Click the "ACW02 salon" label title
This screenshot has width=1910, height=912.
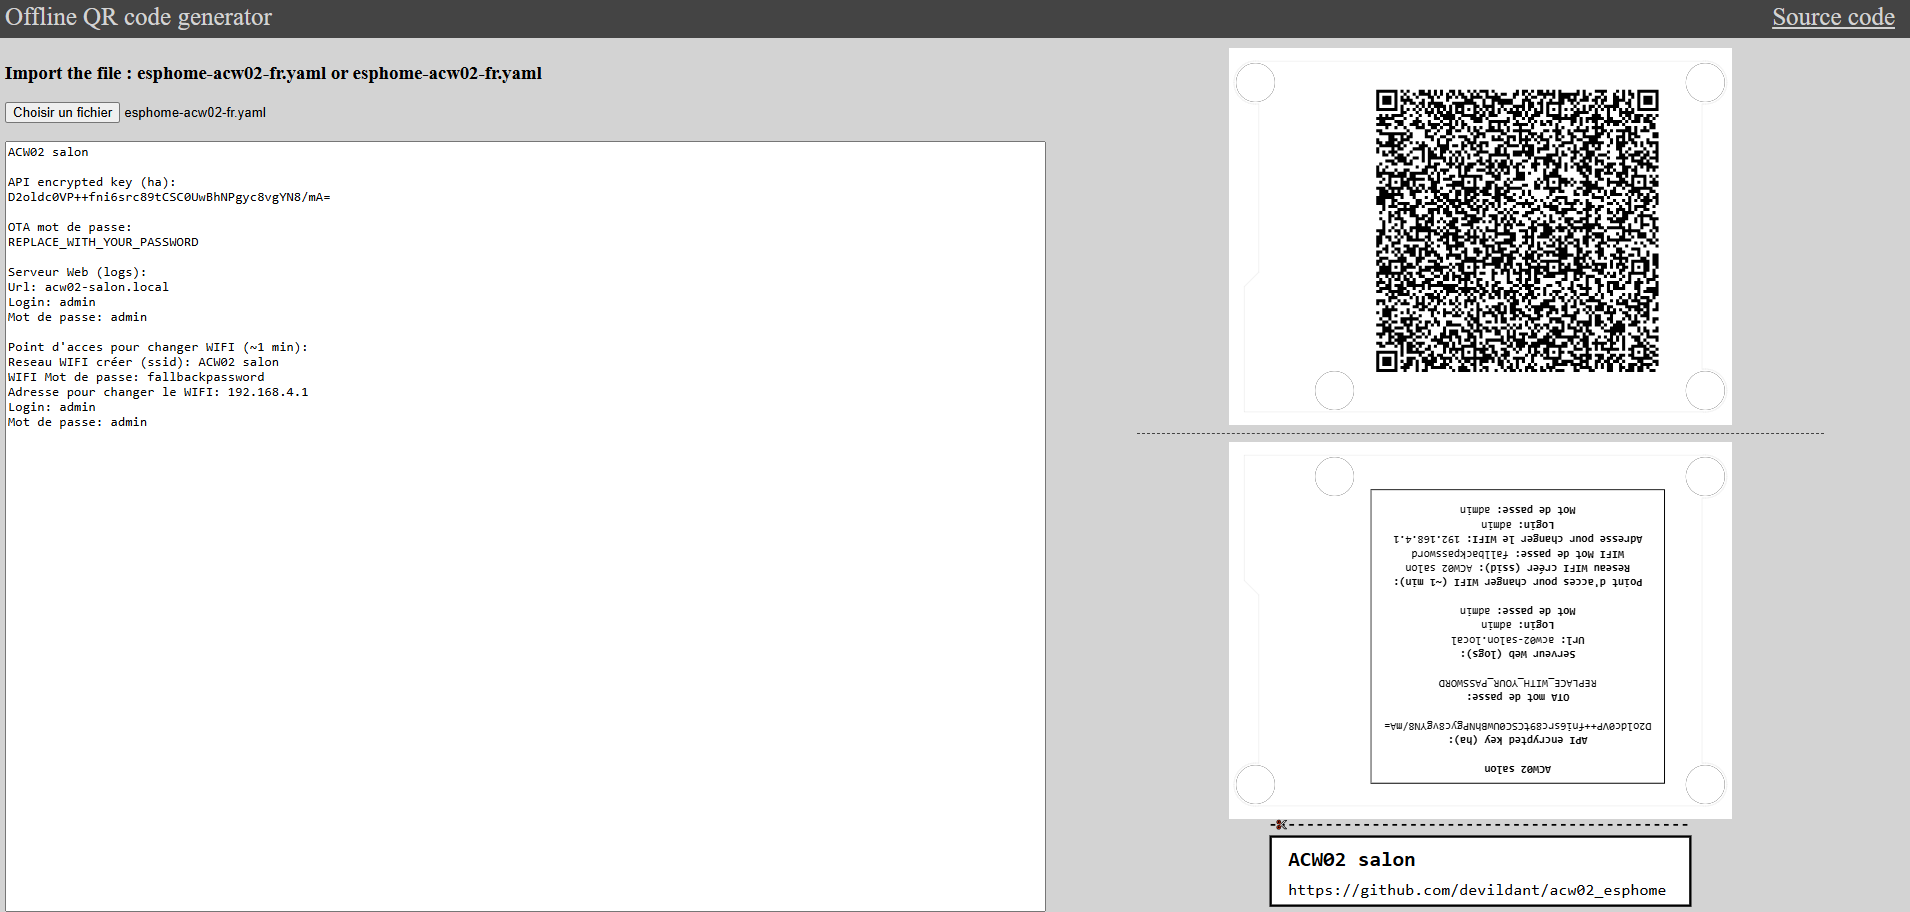(1351, 860)
